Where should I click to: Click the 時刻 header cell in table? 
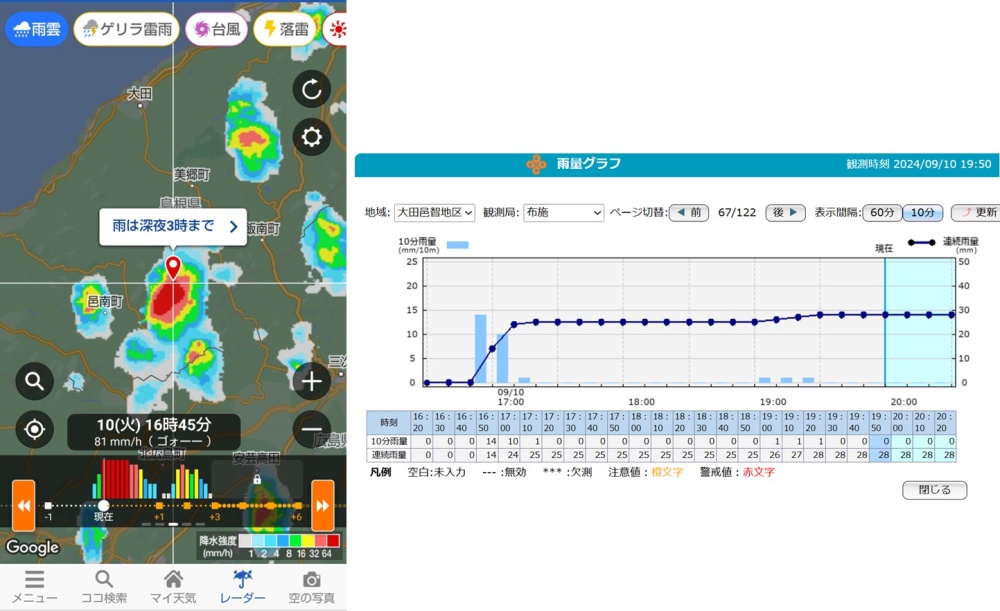(388, 422)
